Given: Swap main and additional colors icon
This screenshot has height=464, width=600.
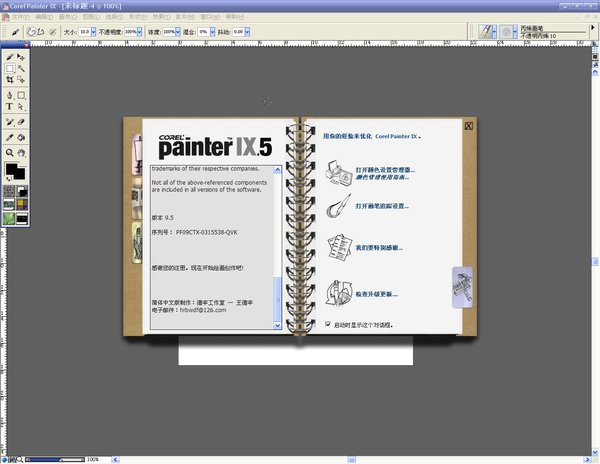Looking at the screenshot, I should click(x=8, y=179).
